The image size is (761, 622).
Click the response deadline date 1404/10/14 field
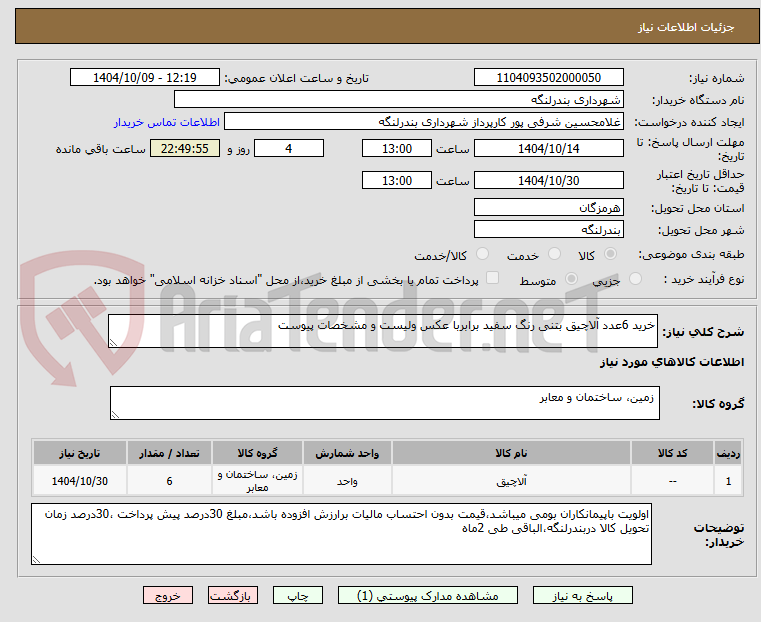(x=548, y=148)
